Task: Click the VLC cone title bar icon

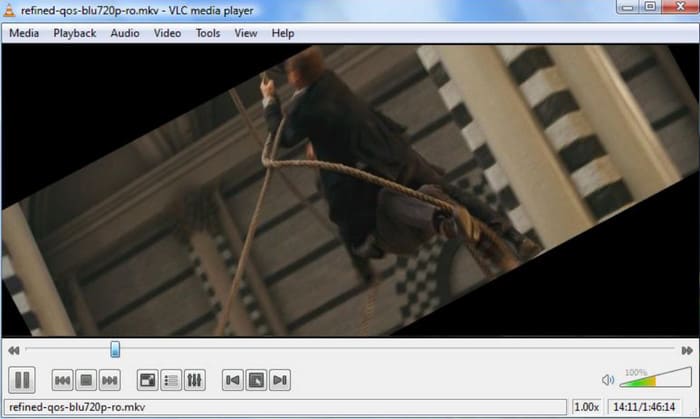Action: 9,10
